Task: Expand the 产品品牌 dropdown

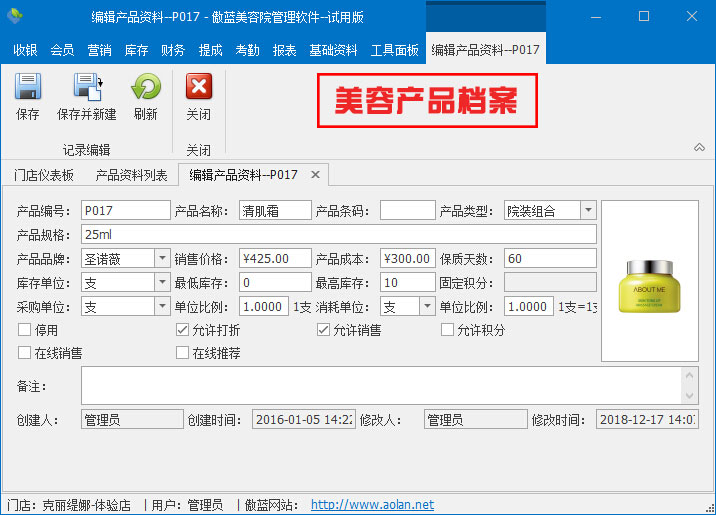Action: pyautogui.click(x=162, y=258)
